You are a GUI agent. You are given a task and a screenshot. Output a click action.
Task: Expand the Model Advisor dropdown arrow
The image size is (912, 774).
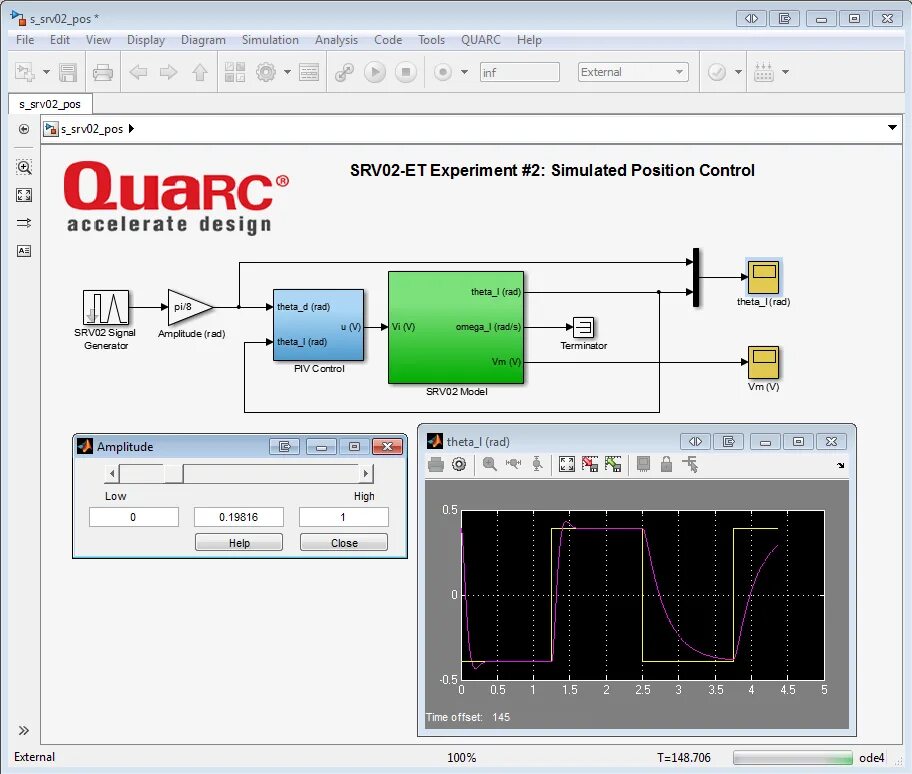738,72
